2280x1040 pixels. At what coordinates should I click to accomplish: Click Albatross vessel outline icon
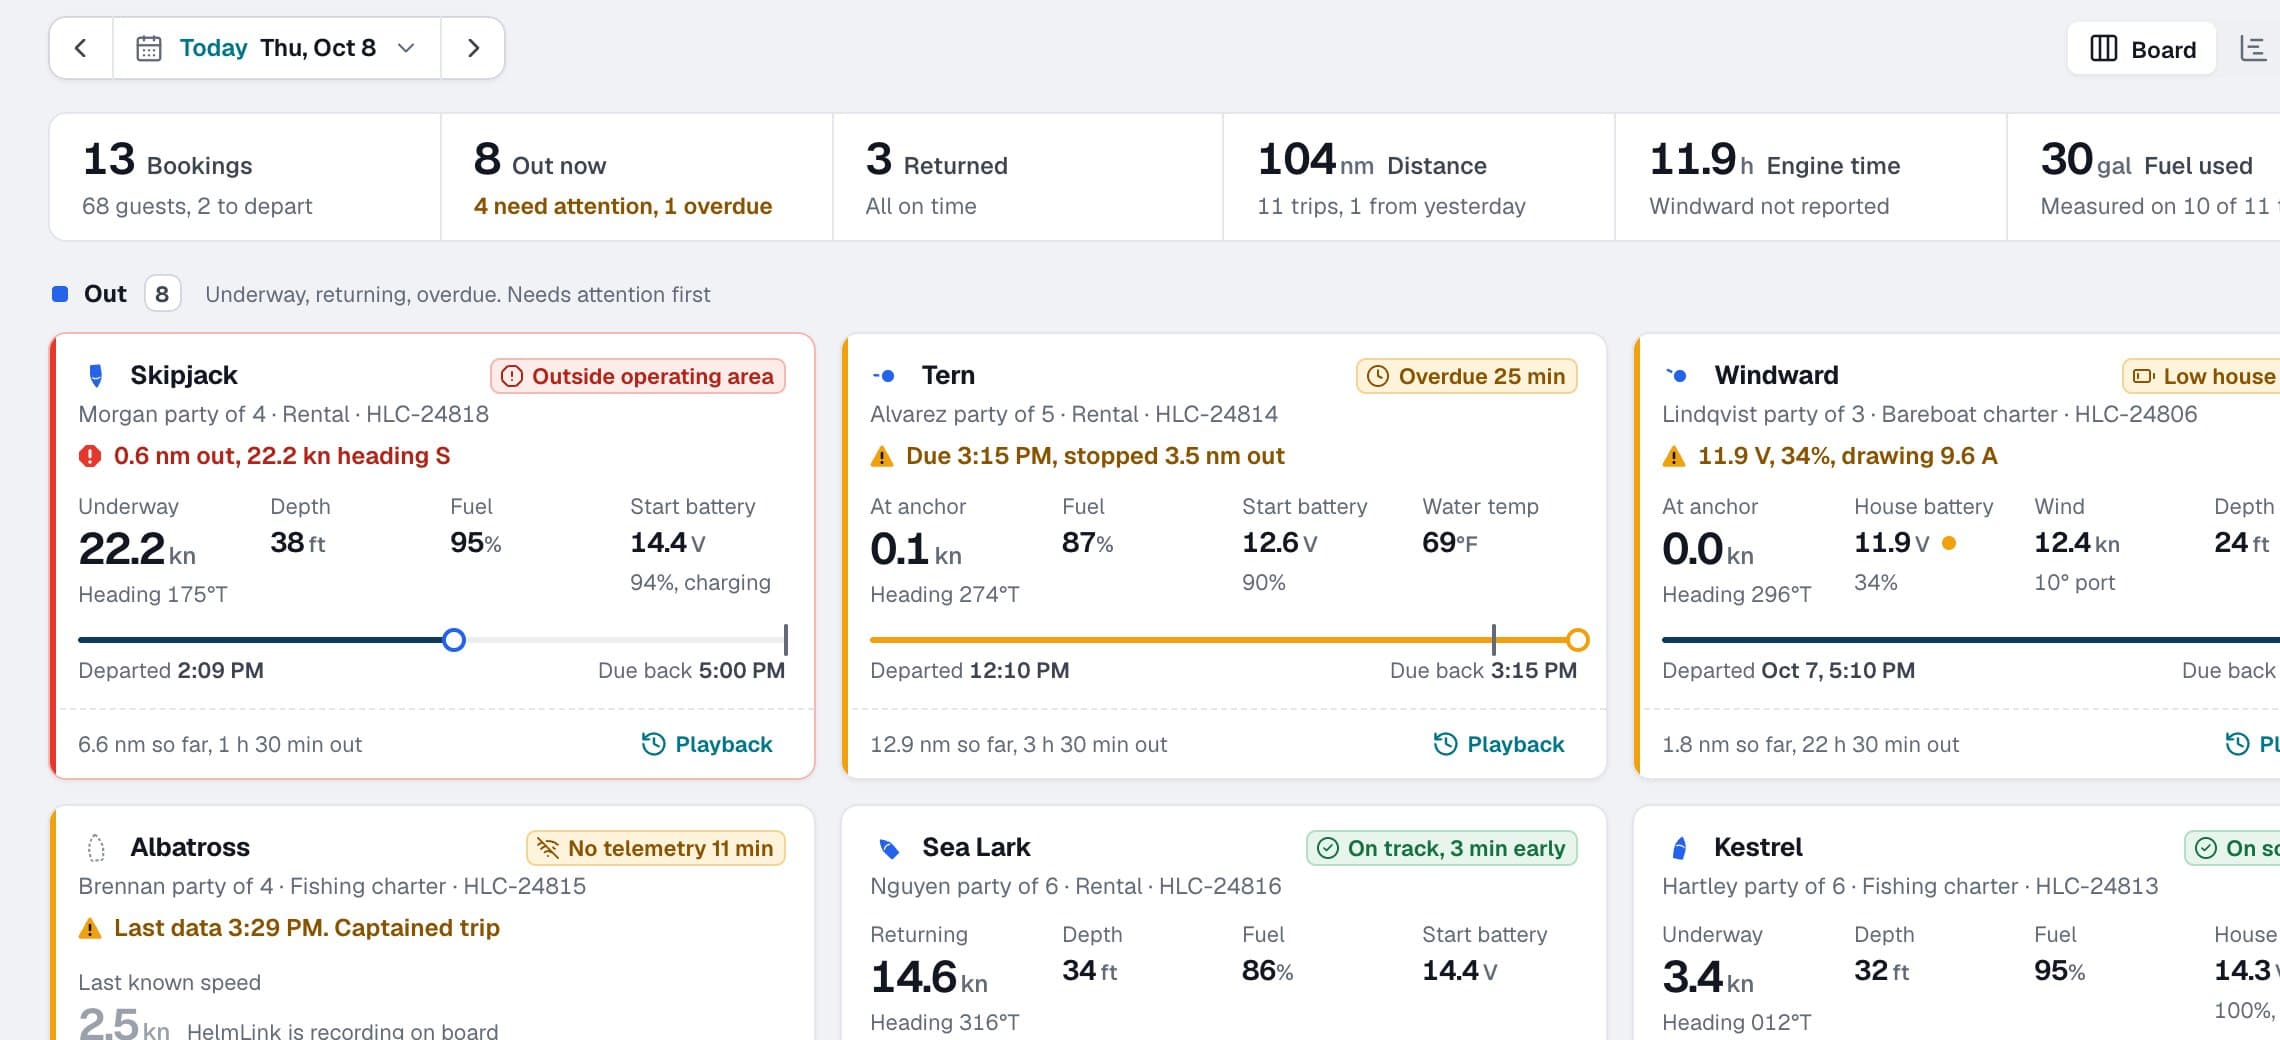pos(96,848)
